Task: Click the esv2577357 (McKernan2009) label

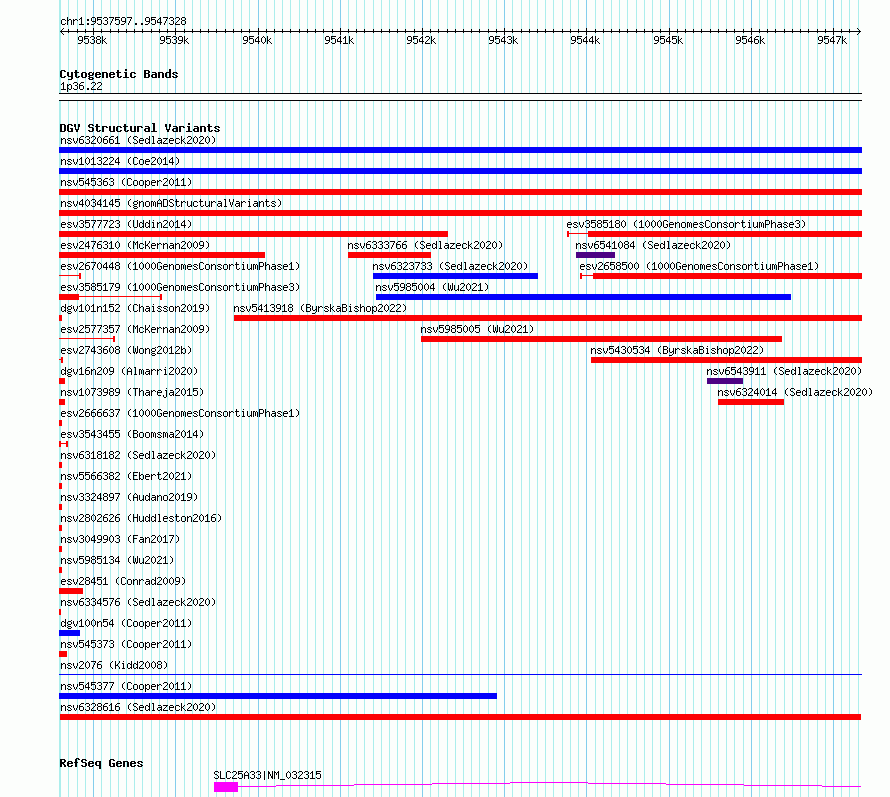Action: point(135,329)
